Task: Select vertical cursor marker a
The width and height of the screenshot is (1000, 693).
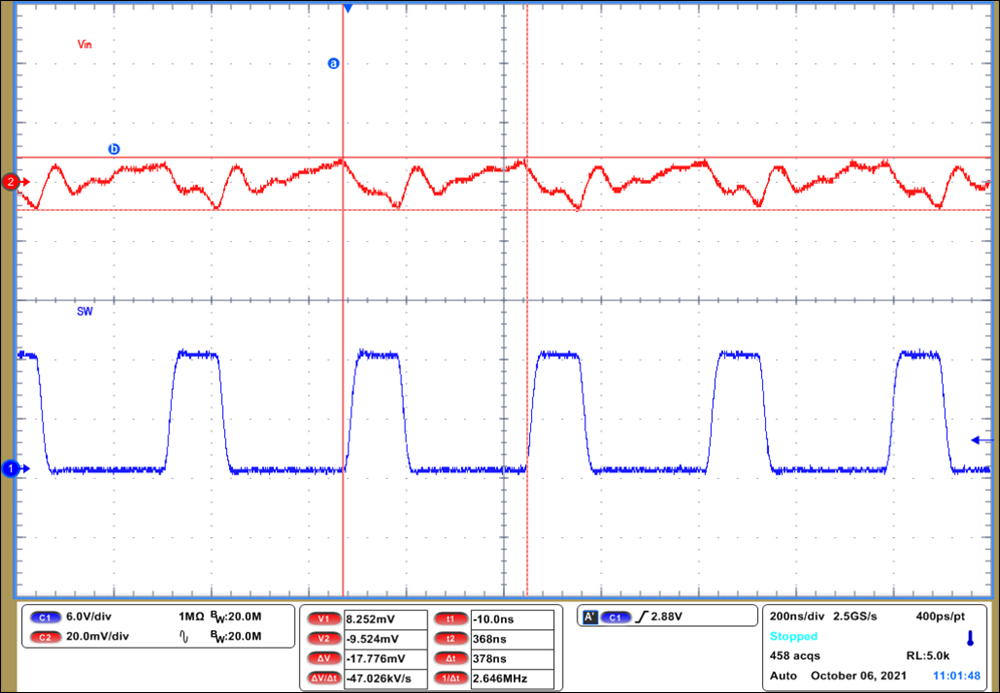Action: pyautogui.click(x=333, y=63)
